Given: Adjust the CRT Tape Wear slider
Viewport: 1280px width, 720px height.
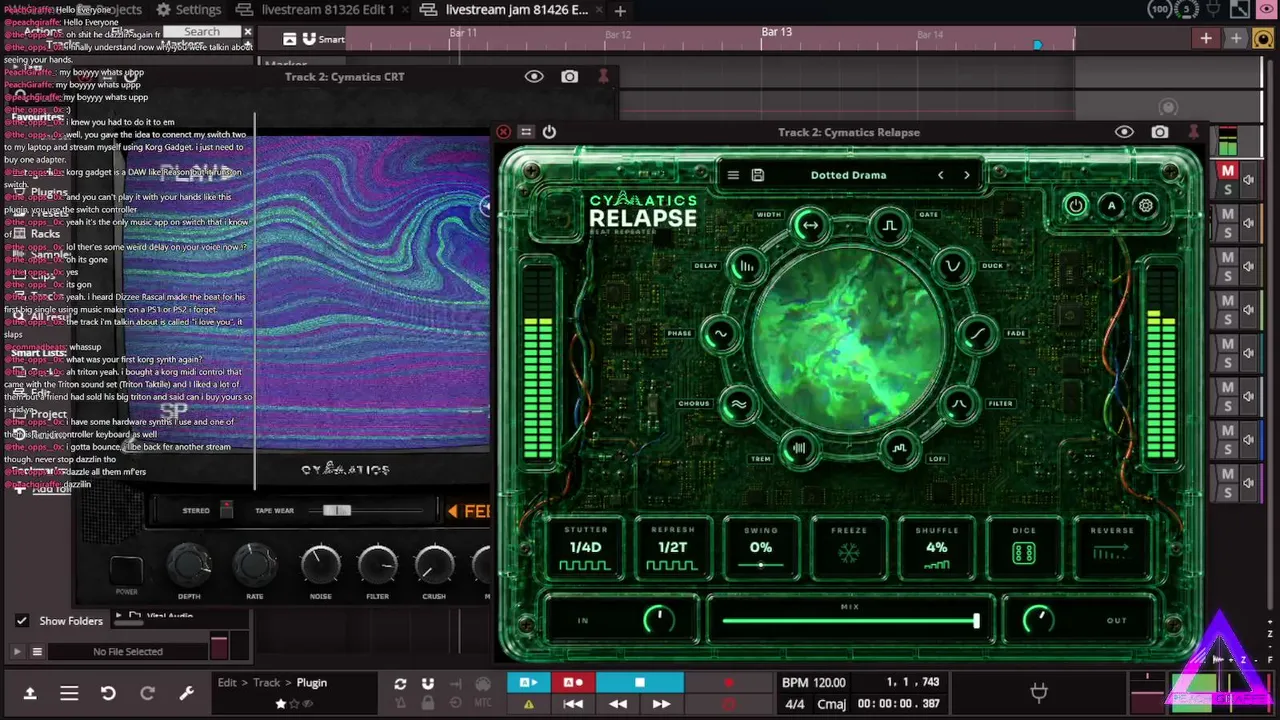Looking at the screenshot, I should pyautogui.click(x=365, y=510).
